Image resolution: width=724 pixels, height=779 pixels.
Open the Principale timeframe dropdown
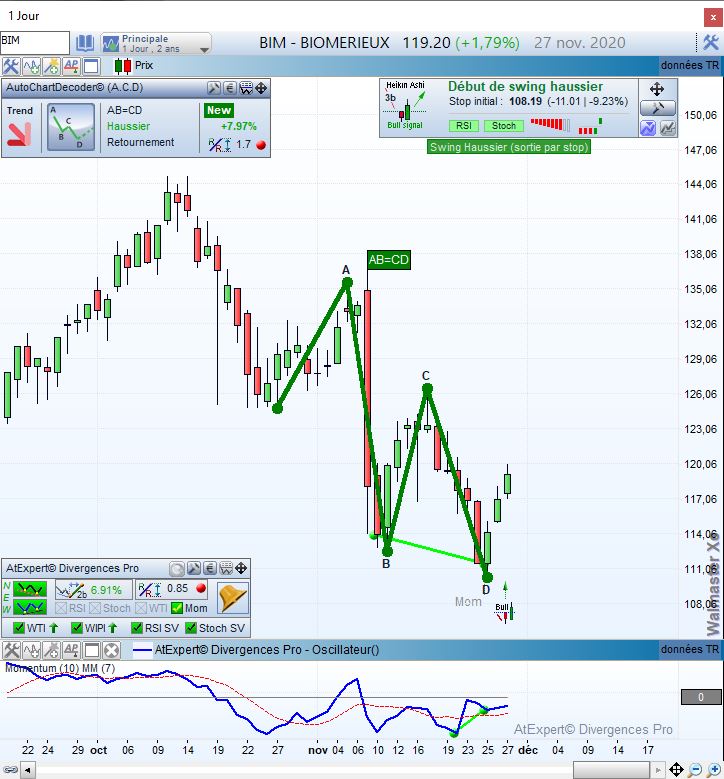[x=157, y=43]
